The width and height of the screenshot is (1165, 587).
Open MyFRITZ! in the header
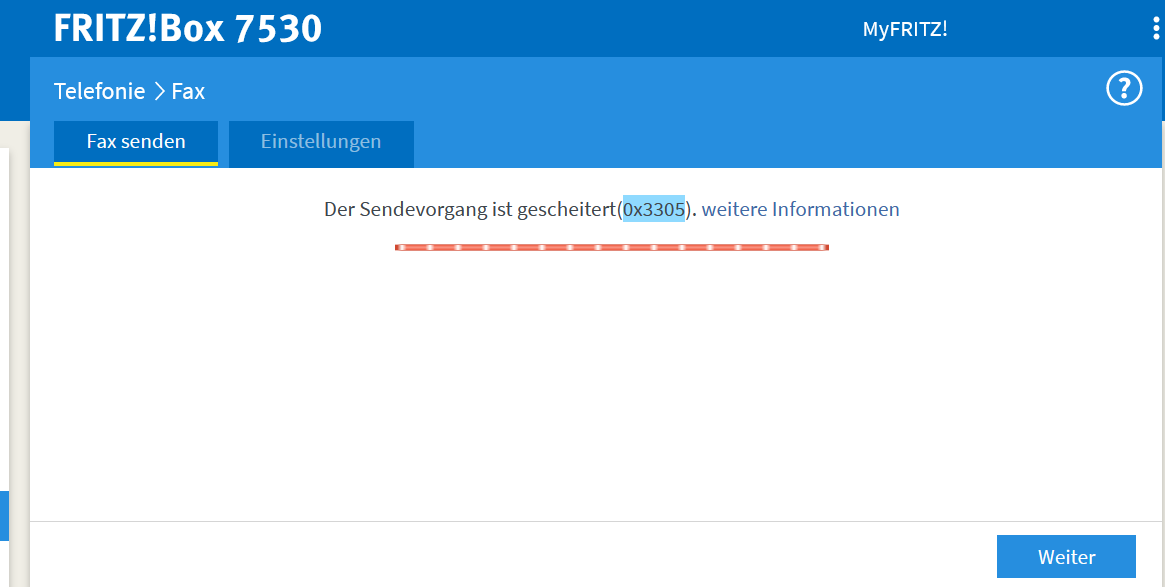pyautogui.click(x=904, y=29)
